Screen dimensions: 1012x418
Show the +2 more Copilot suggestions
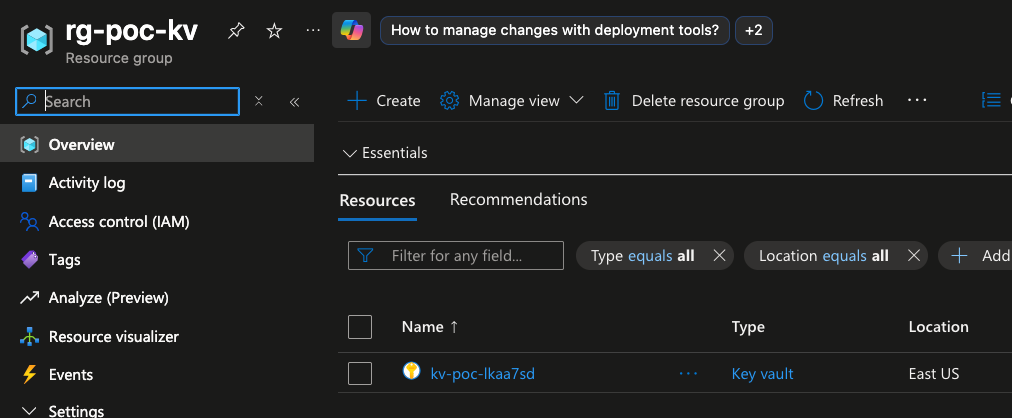pos(754,30)
